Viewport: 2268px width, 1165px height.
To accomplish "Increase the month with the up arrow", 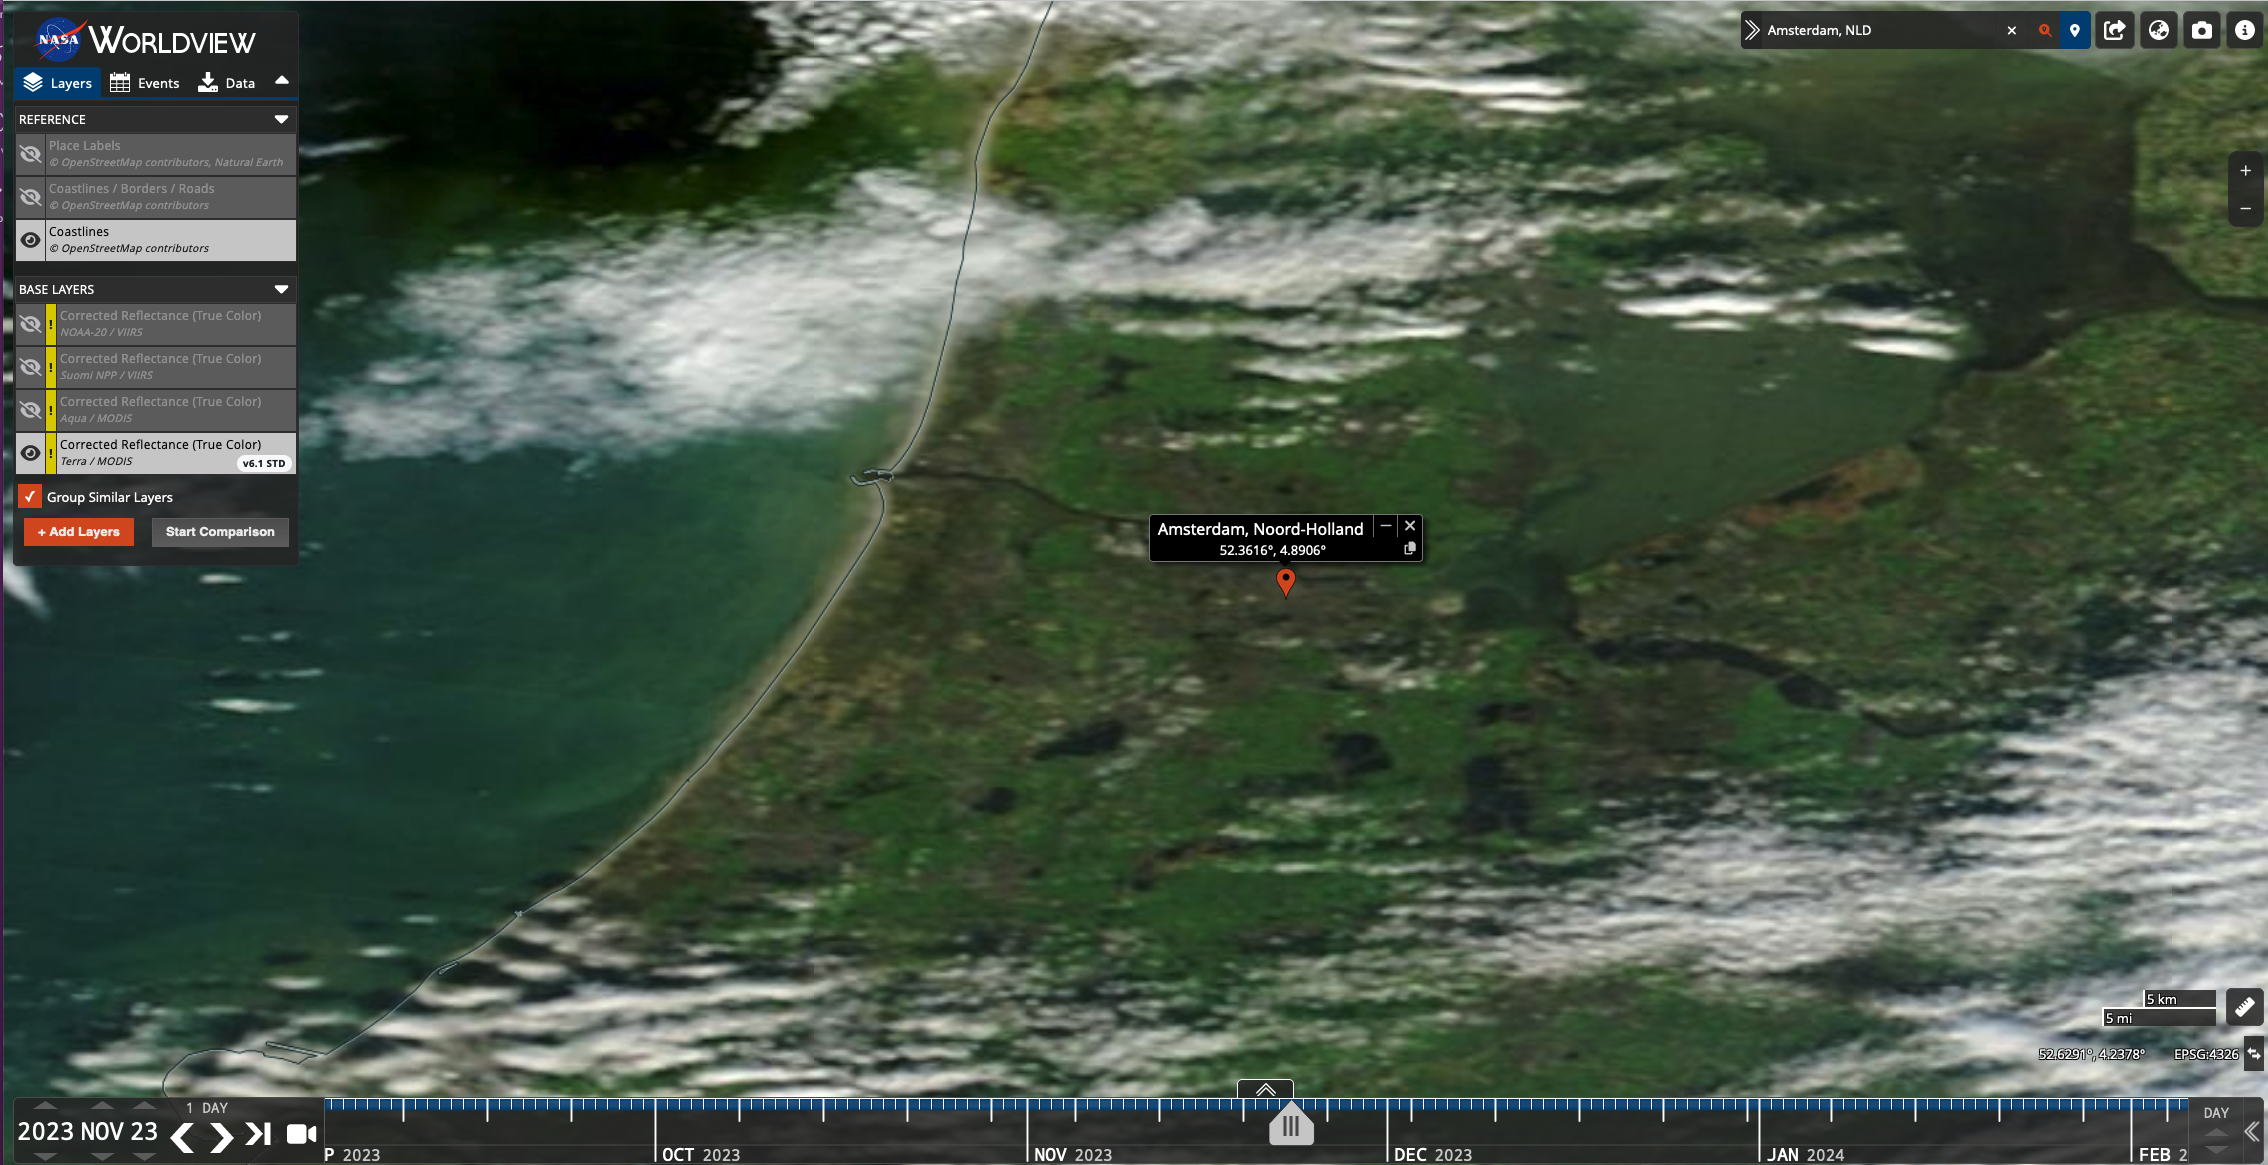I will [102, 1106].
